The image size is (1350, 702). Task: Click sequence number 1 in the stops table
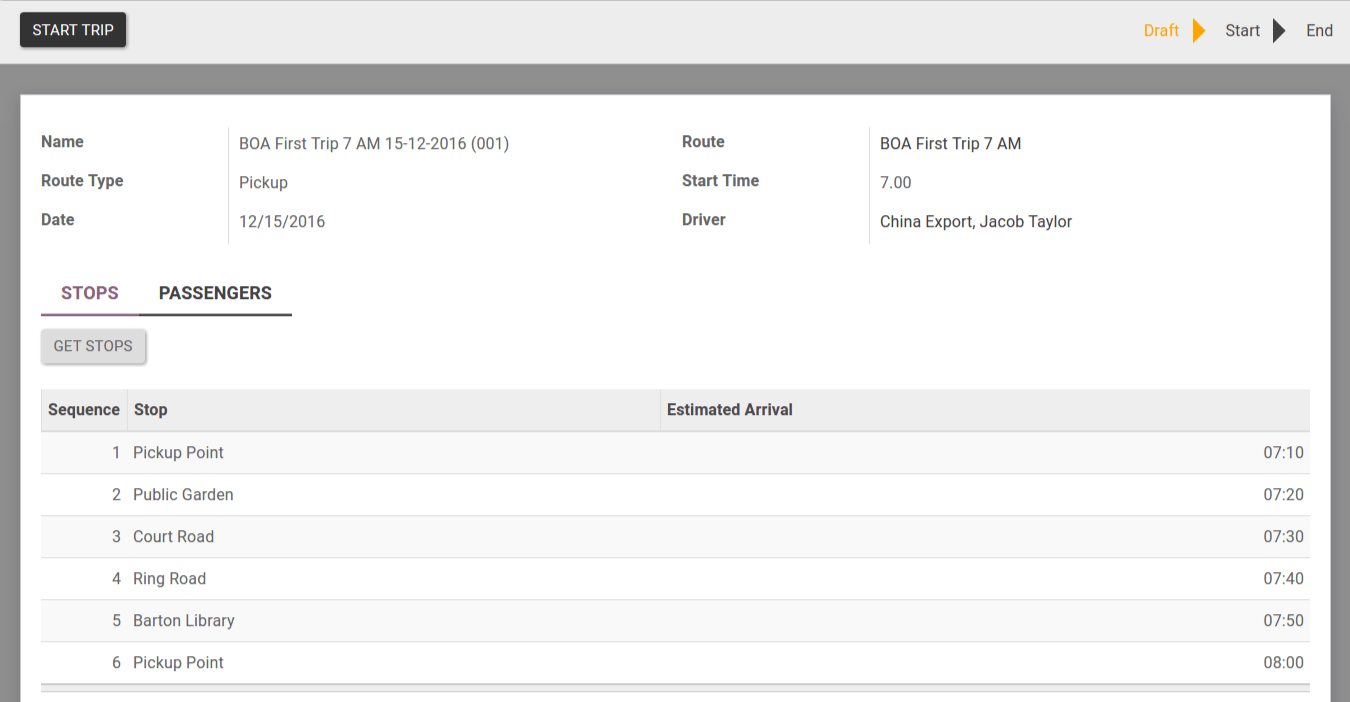[116, 453]
